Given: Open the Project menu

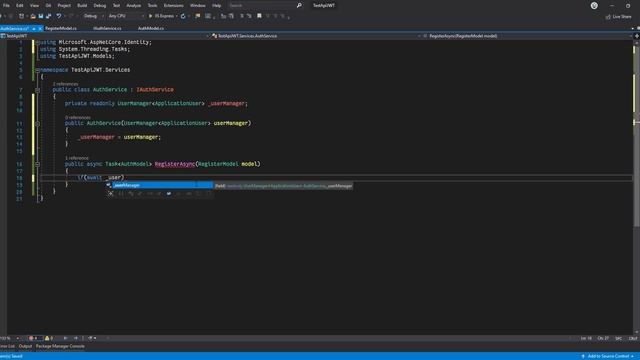Looking at the screenshot, I should point(64,6).
